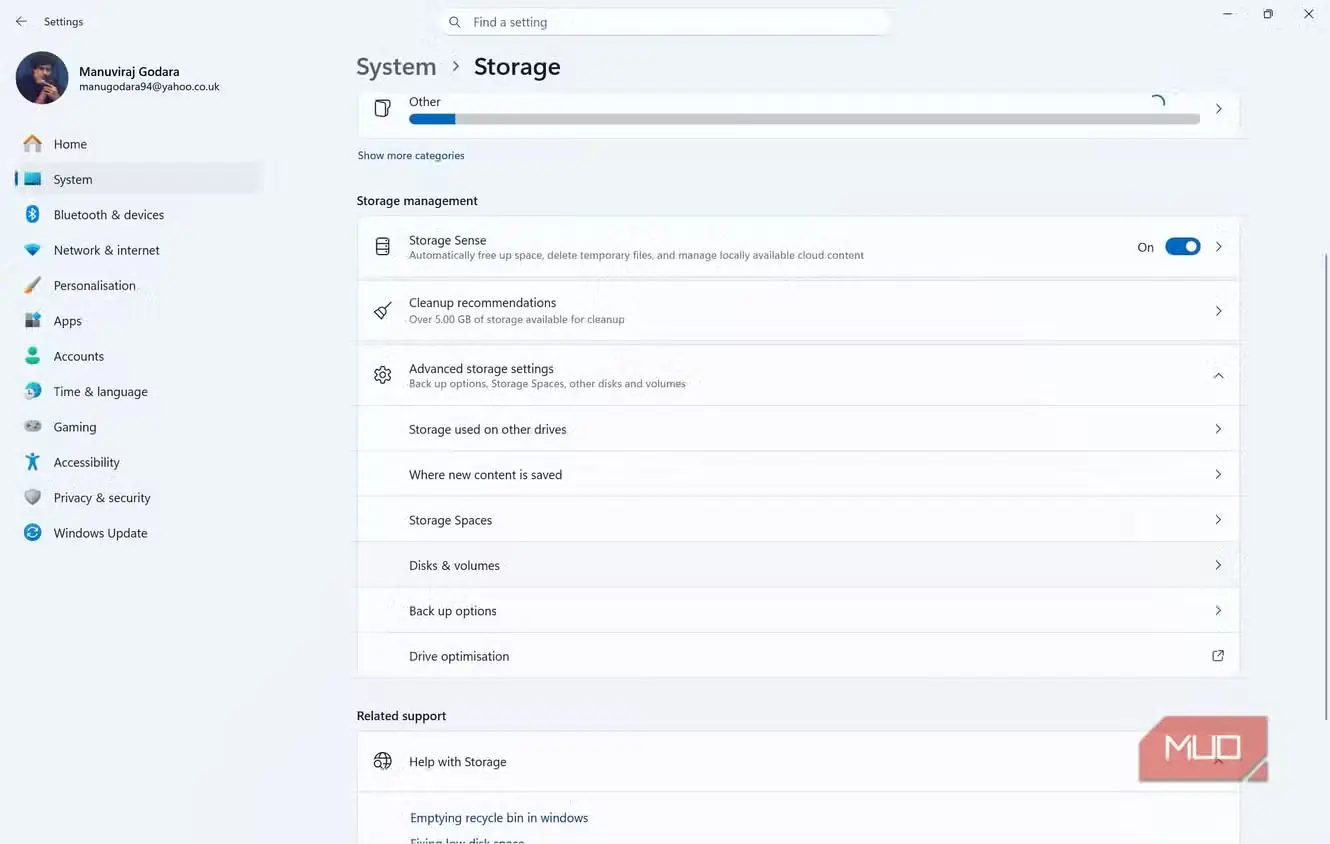This screenshot has width=1330, height=844.
Task: Click the Privacy shield icon
Action: point(33,497)
